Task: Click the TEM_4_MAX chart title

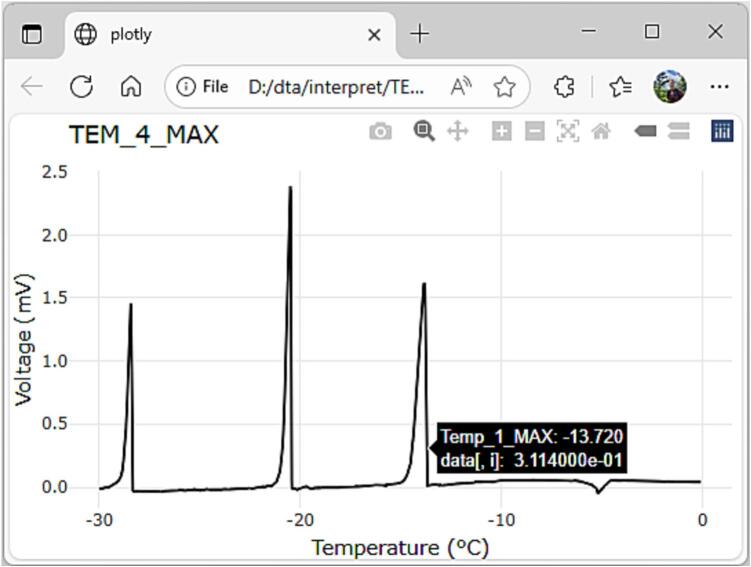Action: (144, 135)
